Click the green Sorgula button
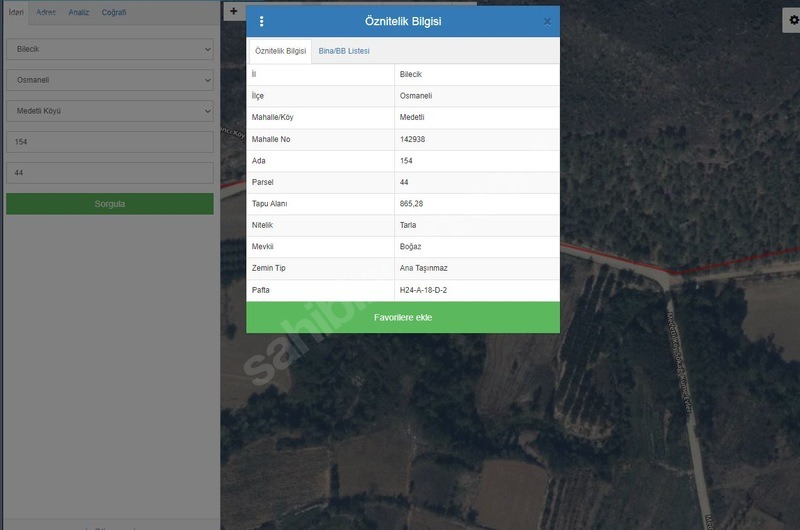The image size is (800, 530). [x=110, y=204]
